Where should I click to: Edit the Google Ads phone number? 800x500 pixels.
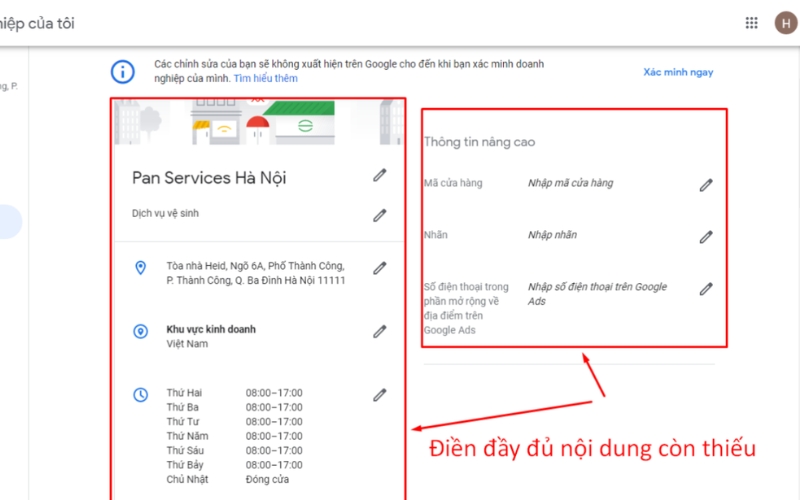pos(706,289)
